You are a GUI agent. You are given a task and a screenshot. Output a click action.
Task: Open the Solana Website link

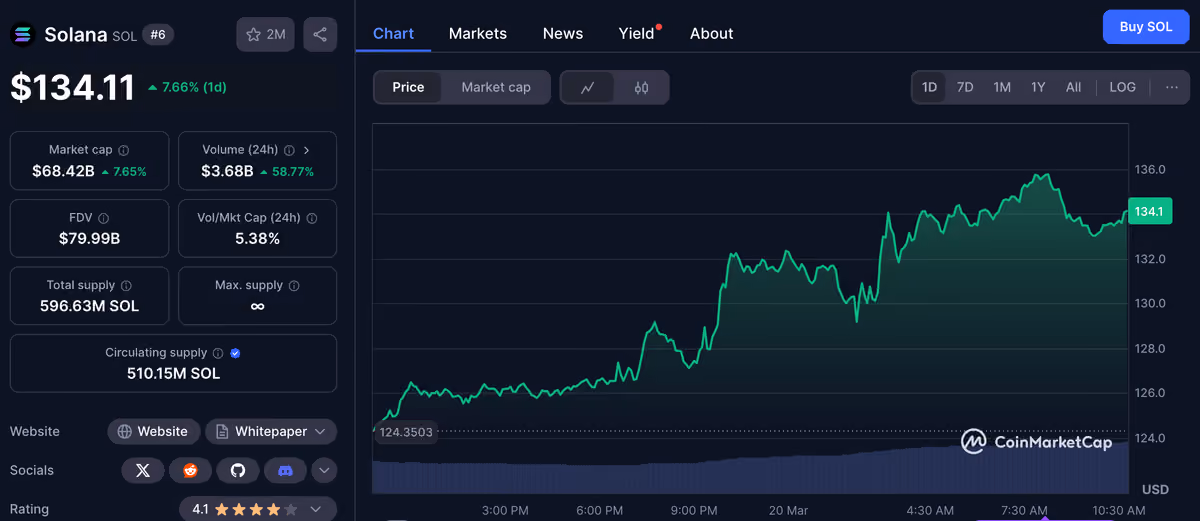point(153,432)
